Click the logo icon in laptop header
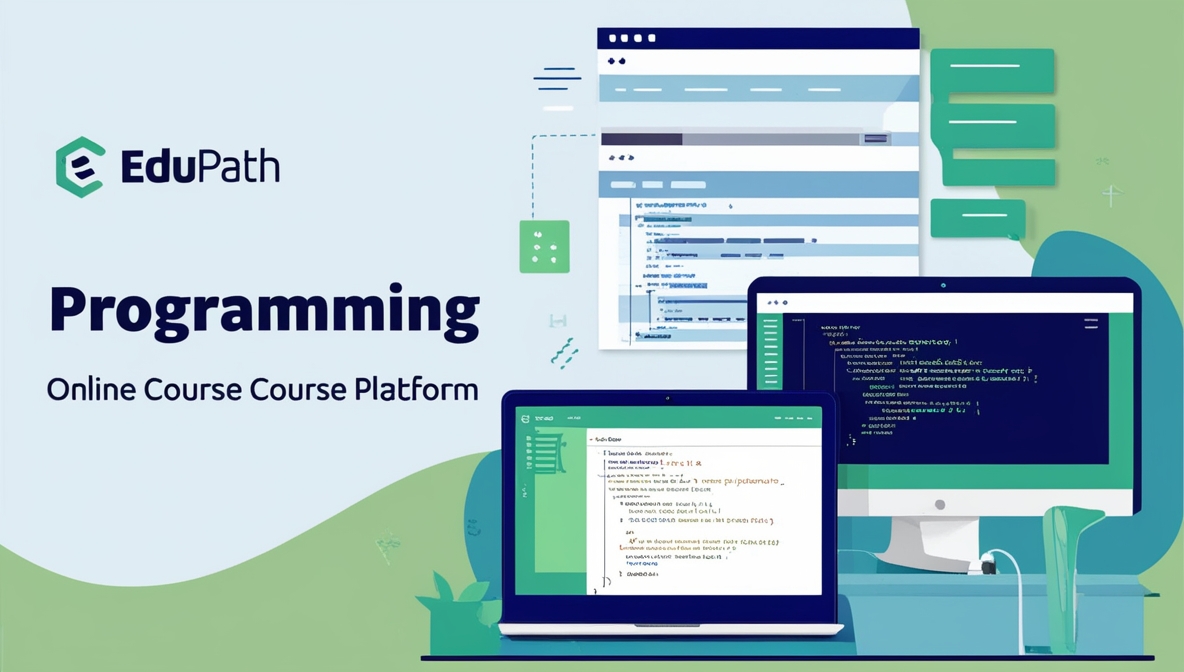The width and height of the screenshot is (1184, 672). click(x=526, y=418)
